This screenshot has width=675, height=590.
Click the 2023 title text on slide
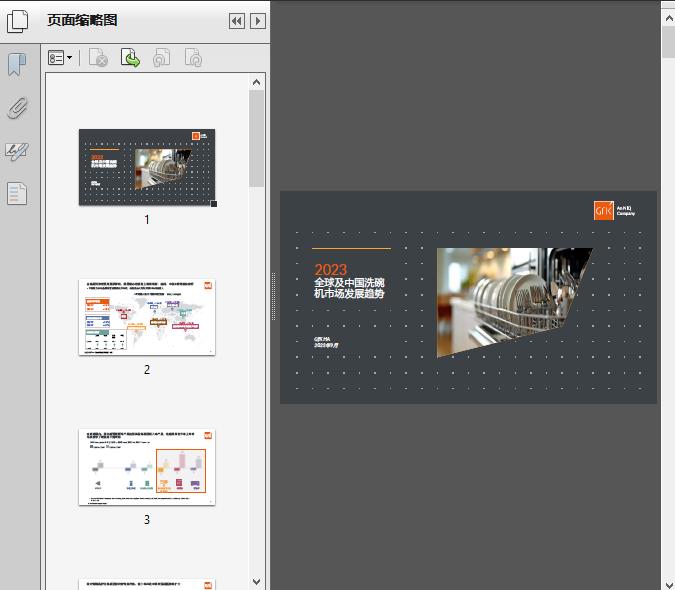pos(331,270)
